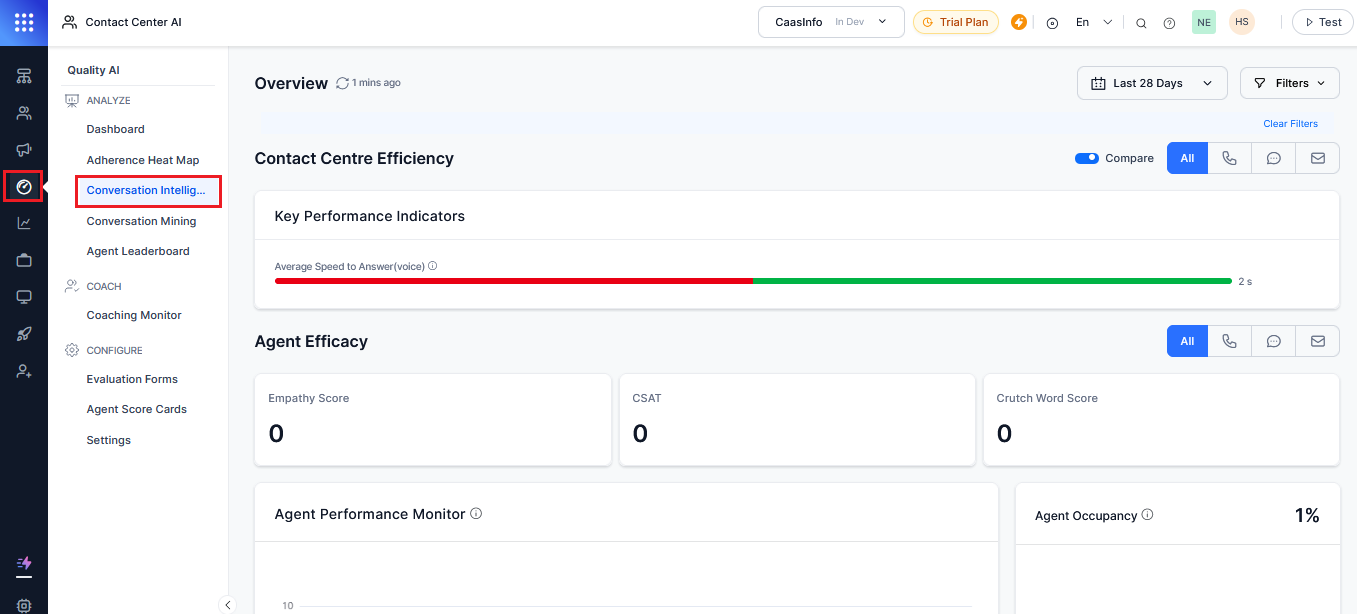
Task: Click the rocket icon in left sidebar
Action: (24, 334)
